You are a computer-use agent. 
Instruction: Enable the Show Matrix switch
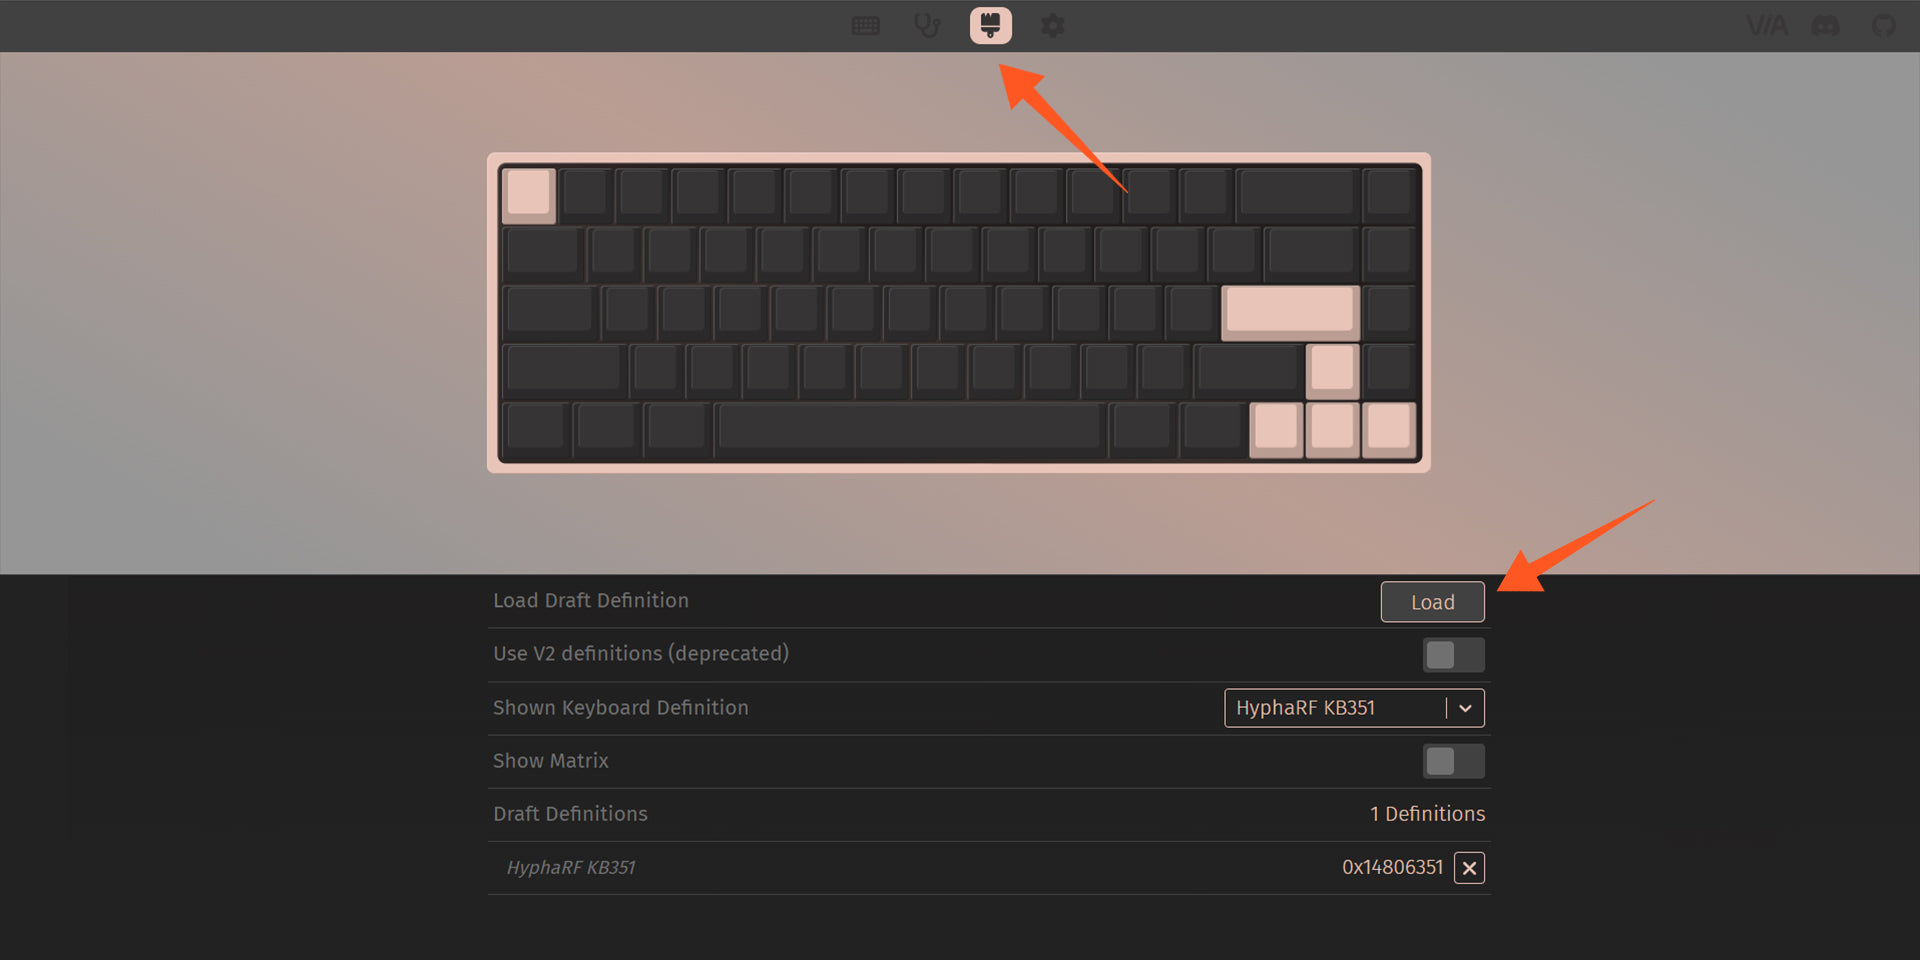[1453, 762]
